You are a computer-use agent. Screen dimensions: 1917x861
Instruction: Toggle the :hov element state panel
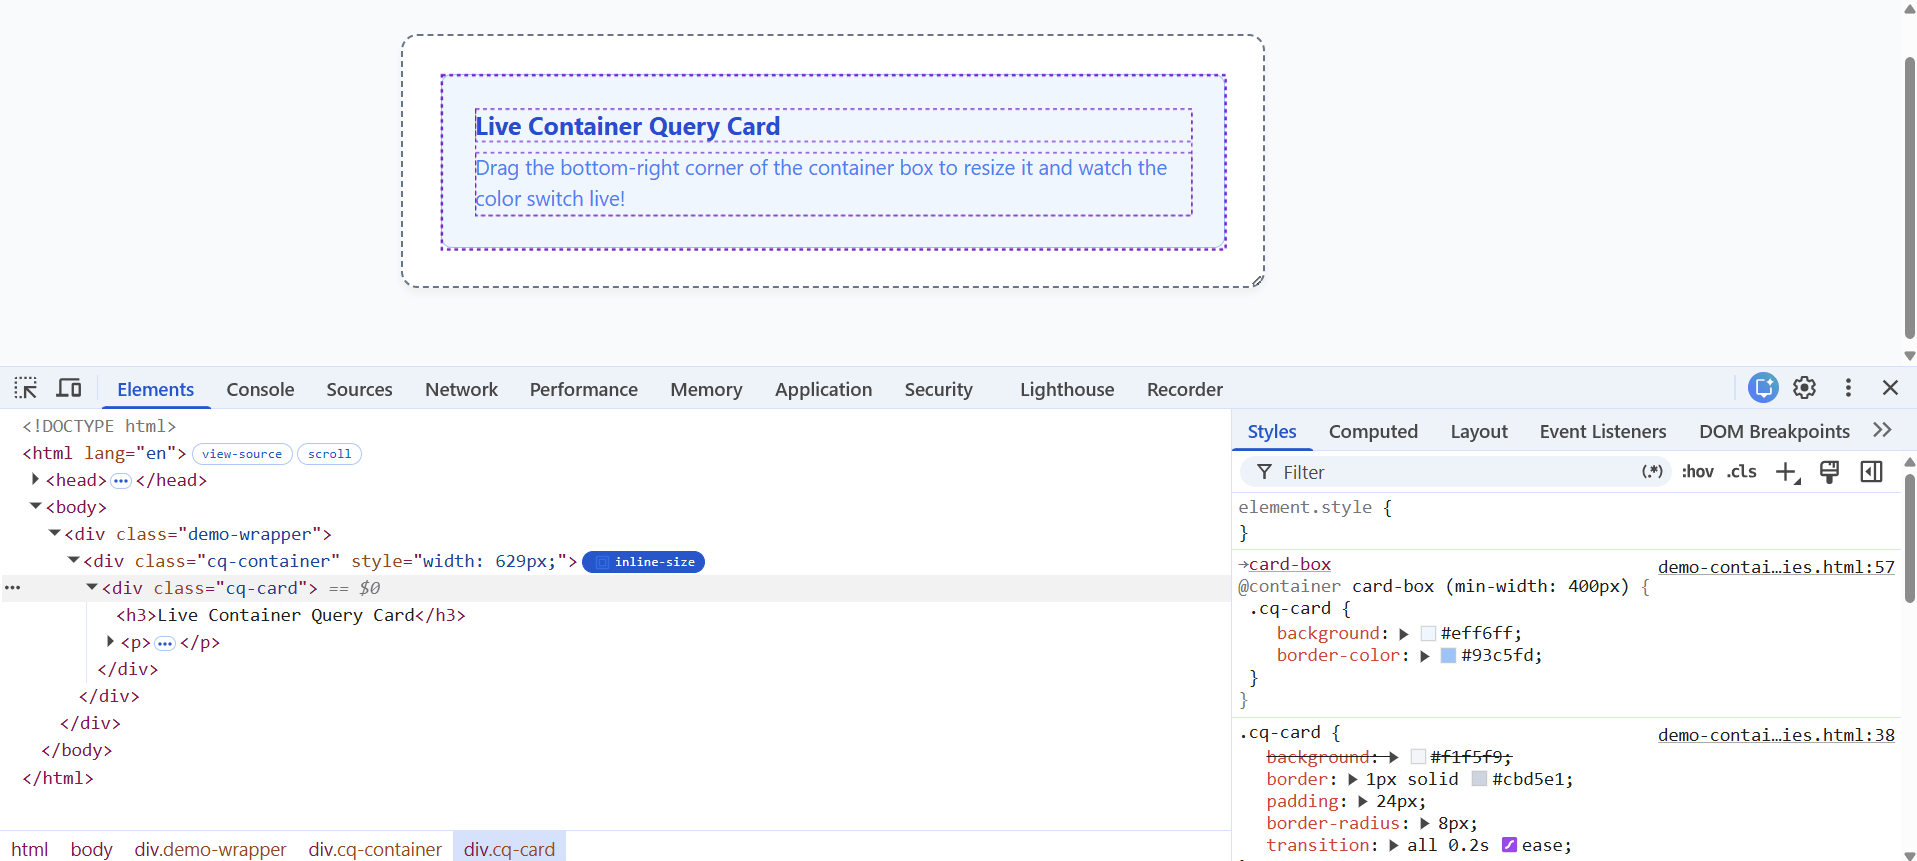(x=1697, y=472)
